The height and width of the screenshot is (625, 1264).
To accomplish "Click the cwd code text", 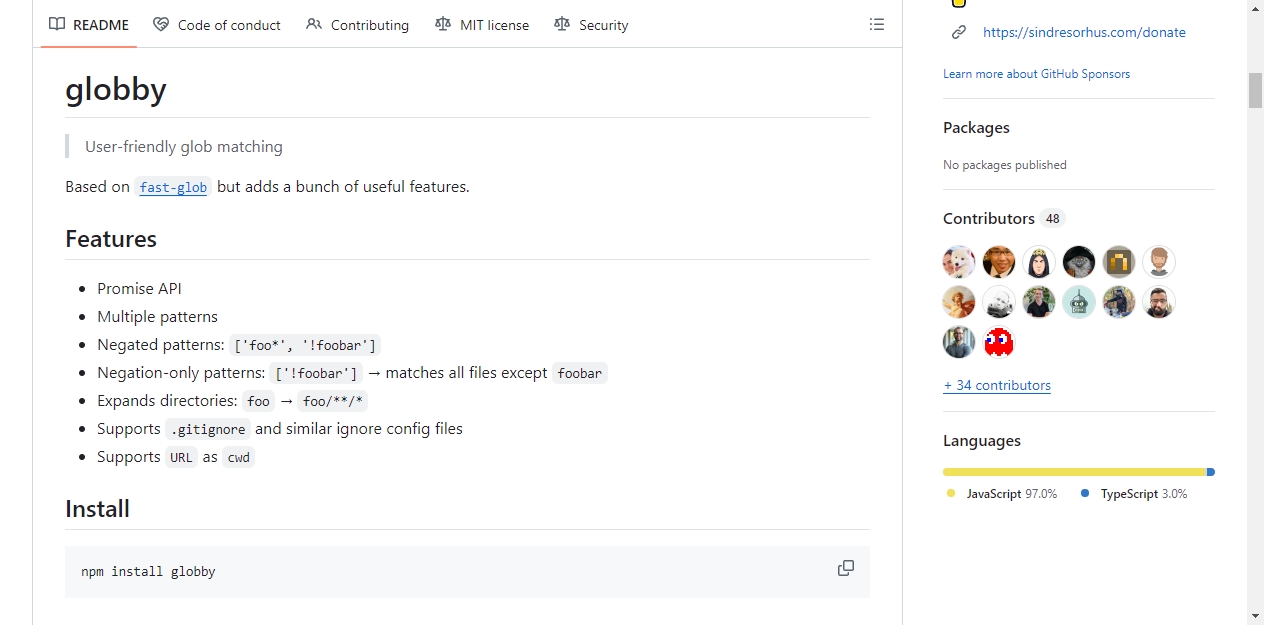I will point(238,458).
